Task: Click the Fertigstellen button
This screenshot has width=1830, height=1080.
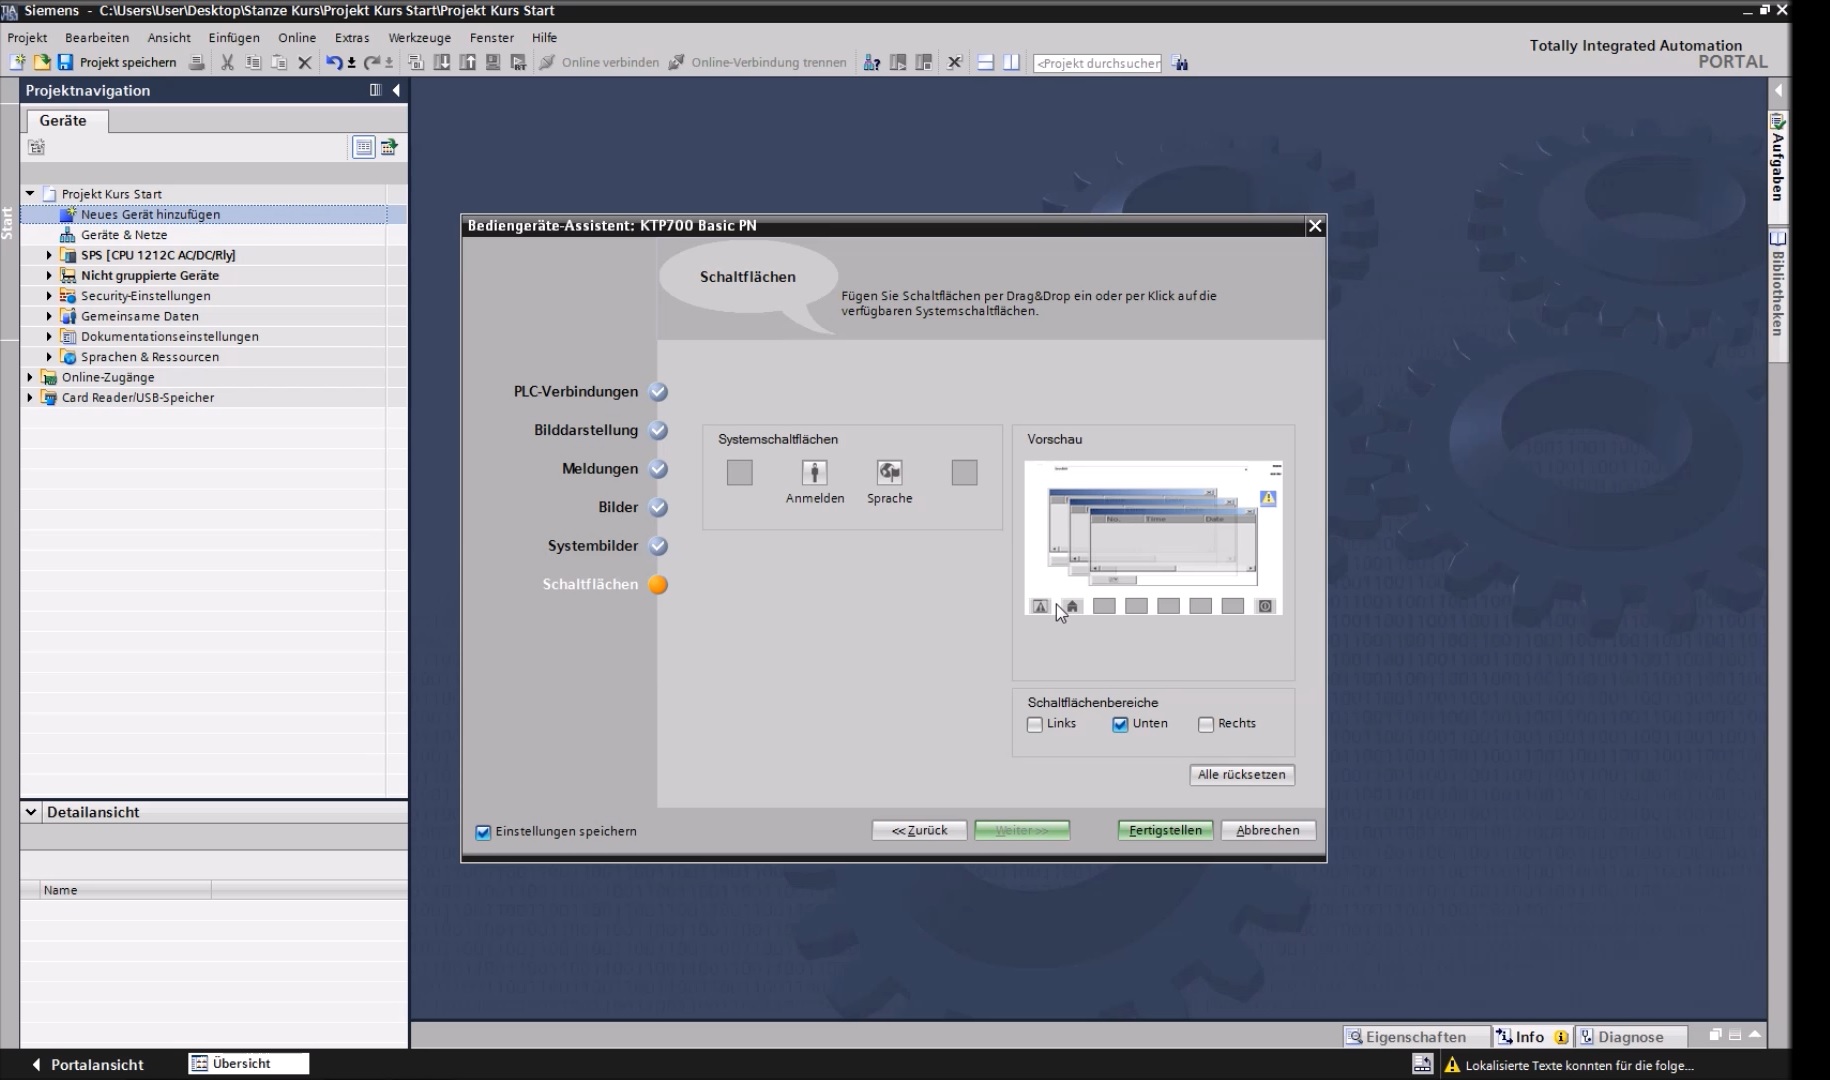Action: (1165, 830)
